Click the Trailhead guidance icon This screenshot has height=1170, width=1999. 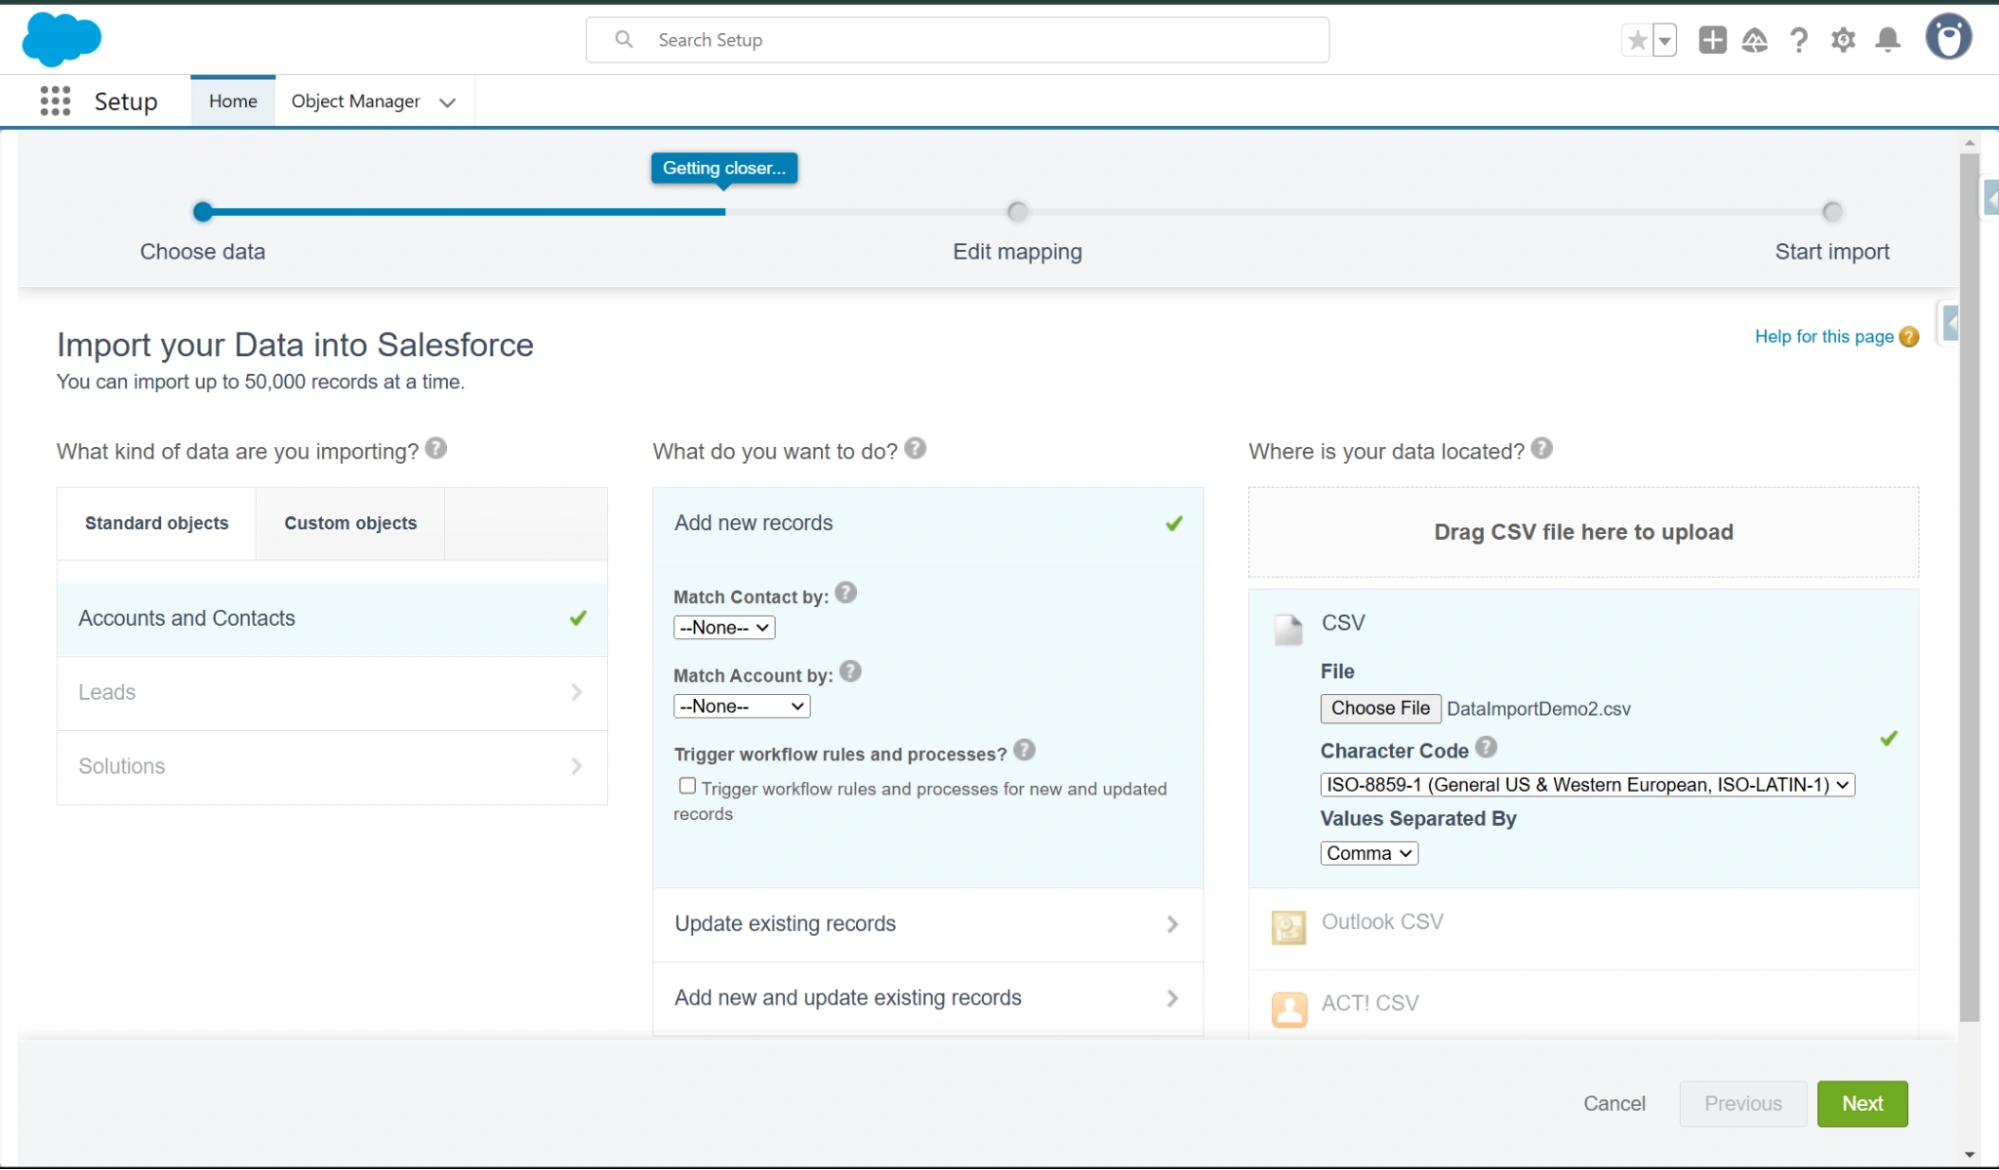point(1754,40)
